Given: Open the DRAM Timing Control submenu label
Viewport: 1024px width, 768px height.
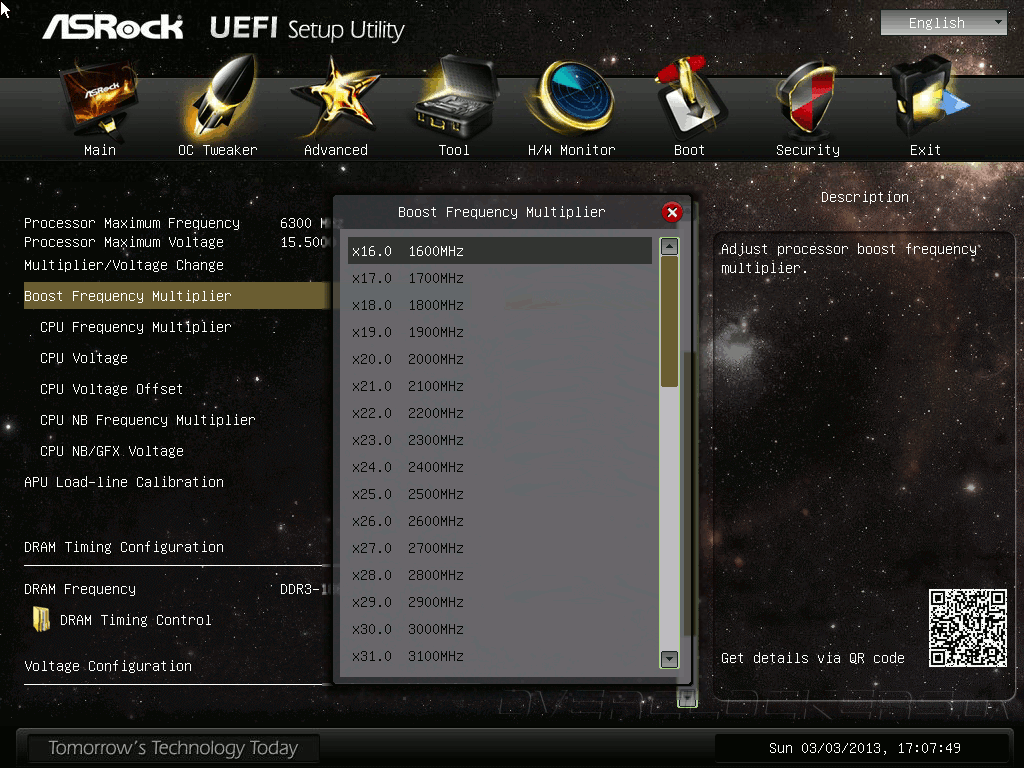Looking at the screenshot, I should (x=136, y=620).
